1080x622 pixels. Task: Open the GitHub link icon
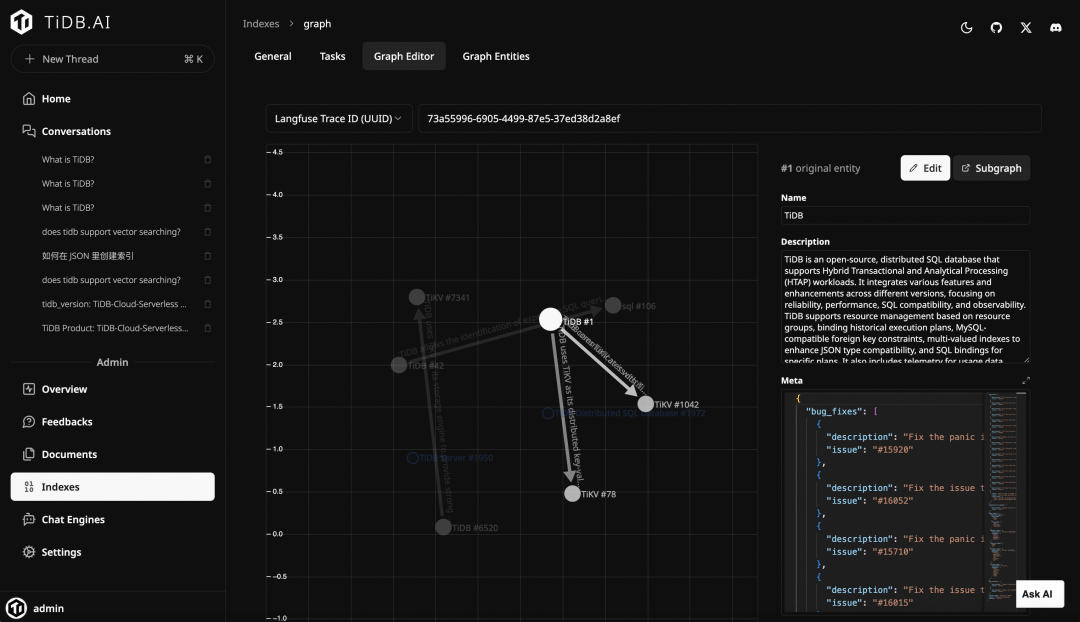[x=996, y=28]
